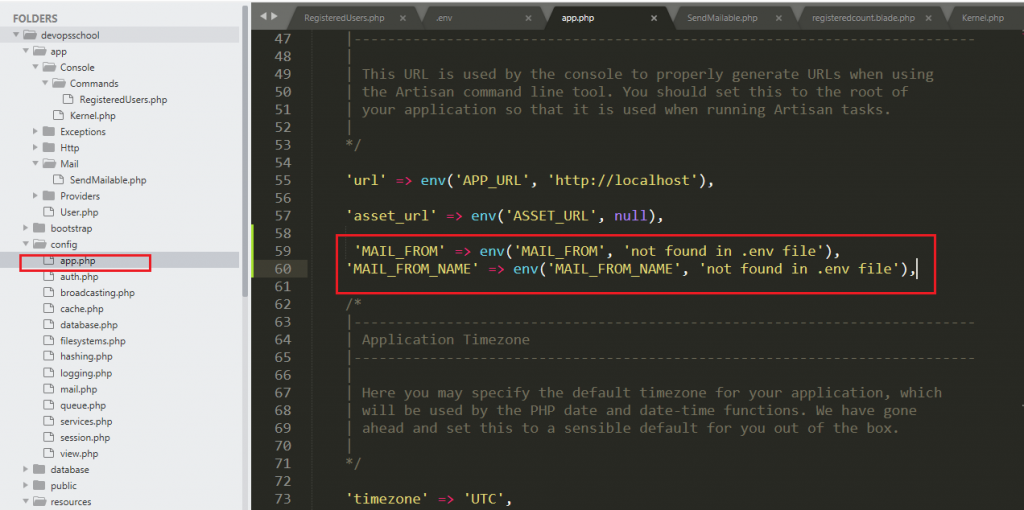The width and height of the screenshot is (1024, 510).
Task: Expand the bootstrap folder
Action: 26,228
